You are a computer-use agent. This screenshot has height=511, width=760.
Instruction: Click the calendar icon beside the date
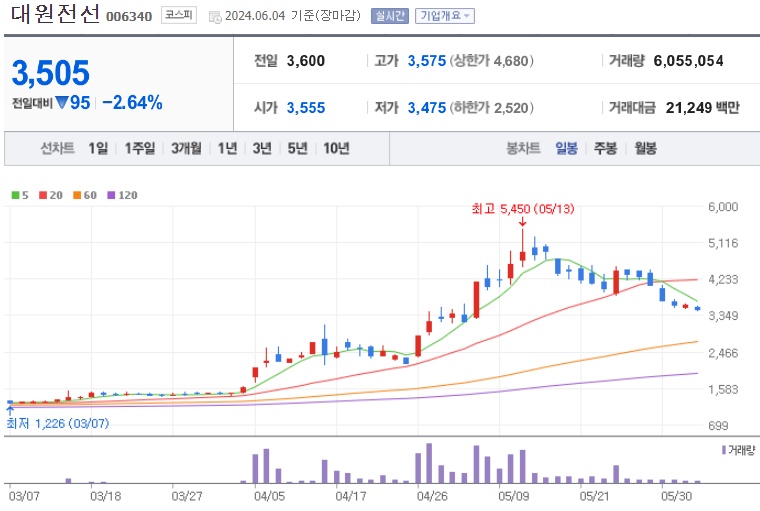click(x=215, y=17)
